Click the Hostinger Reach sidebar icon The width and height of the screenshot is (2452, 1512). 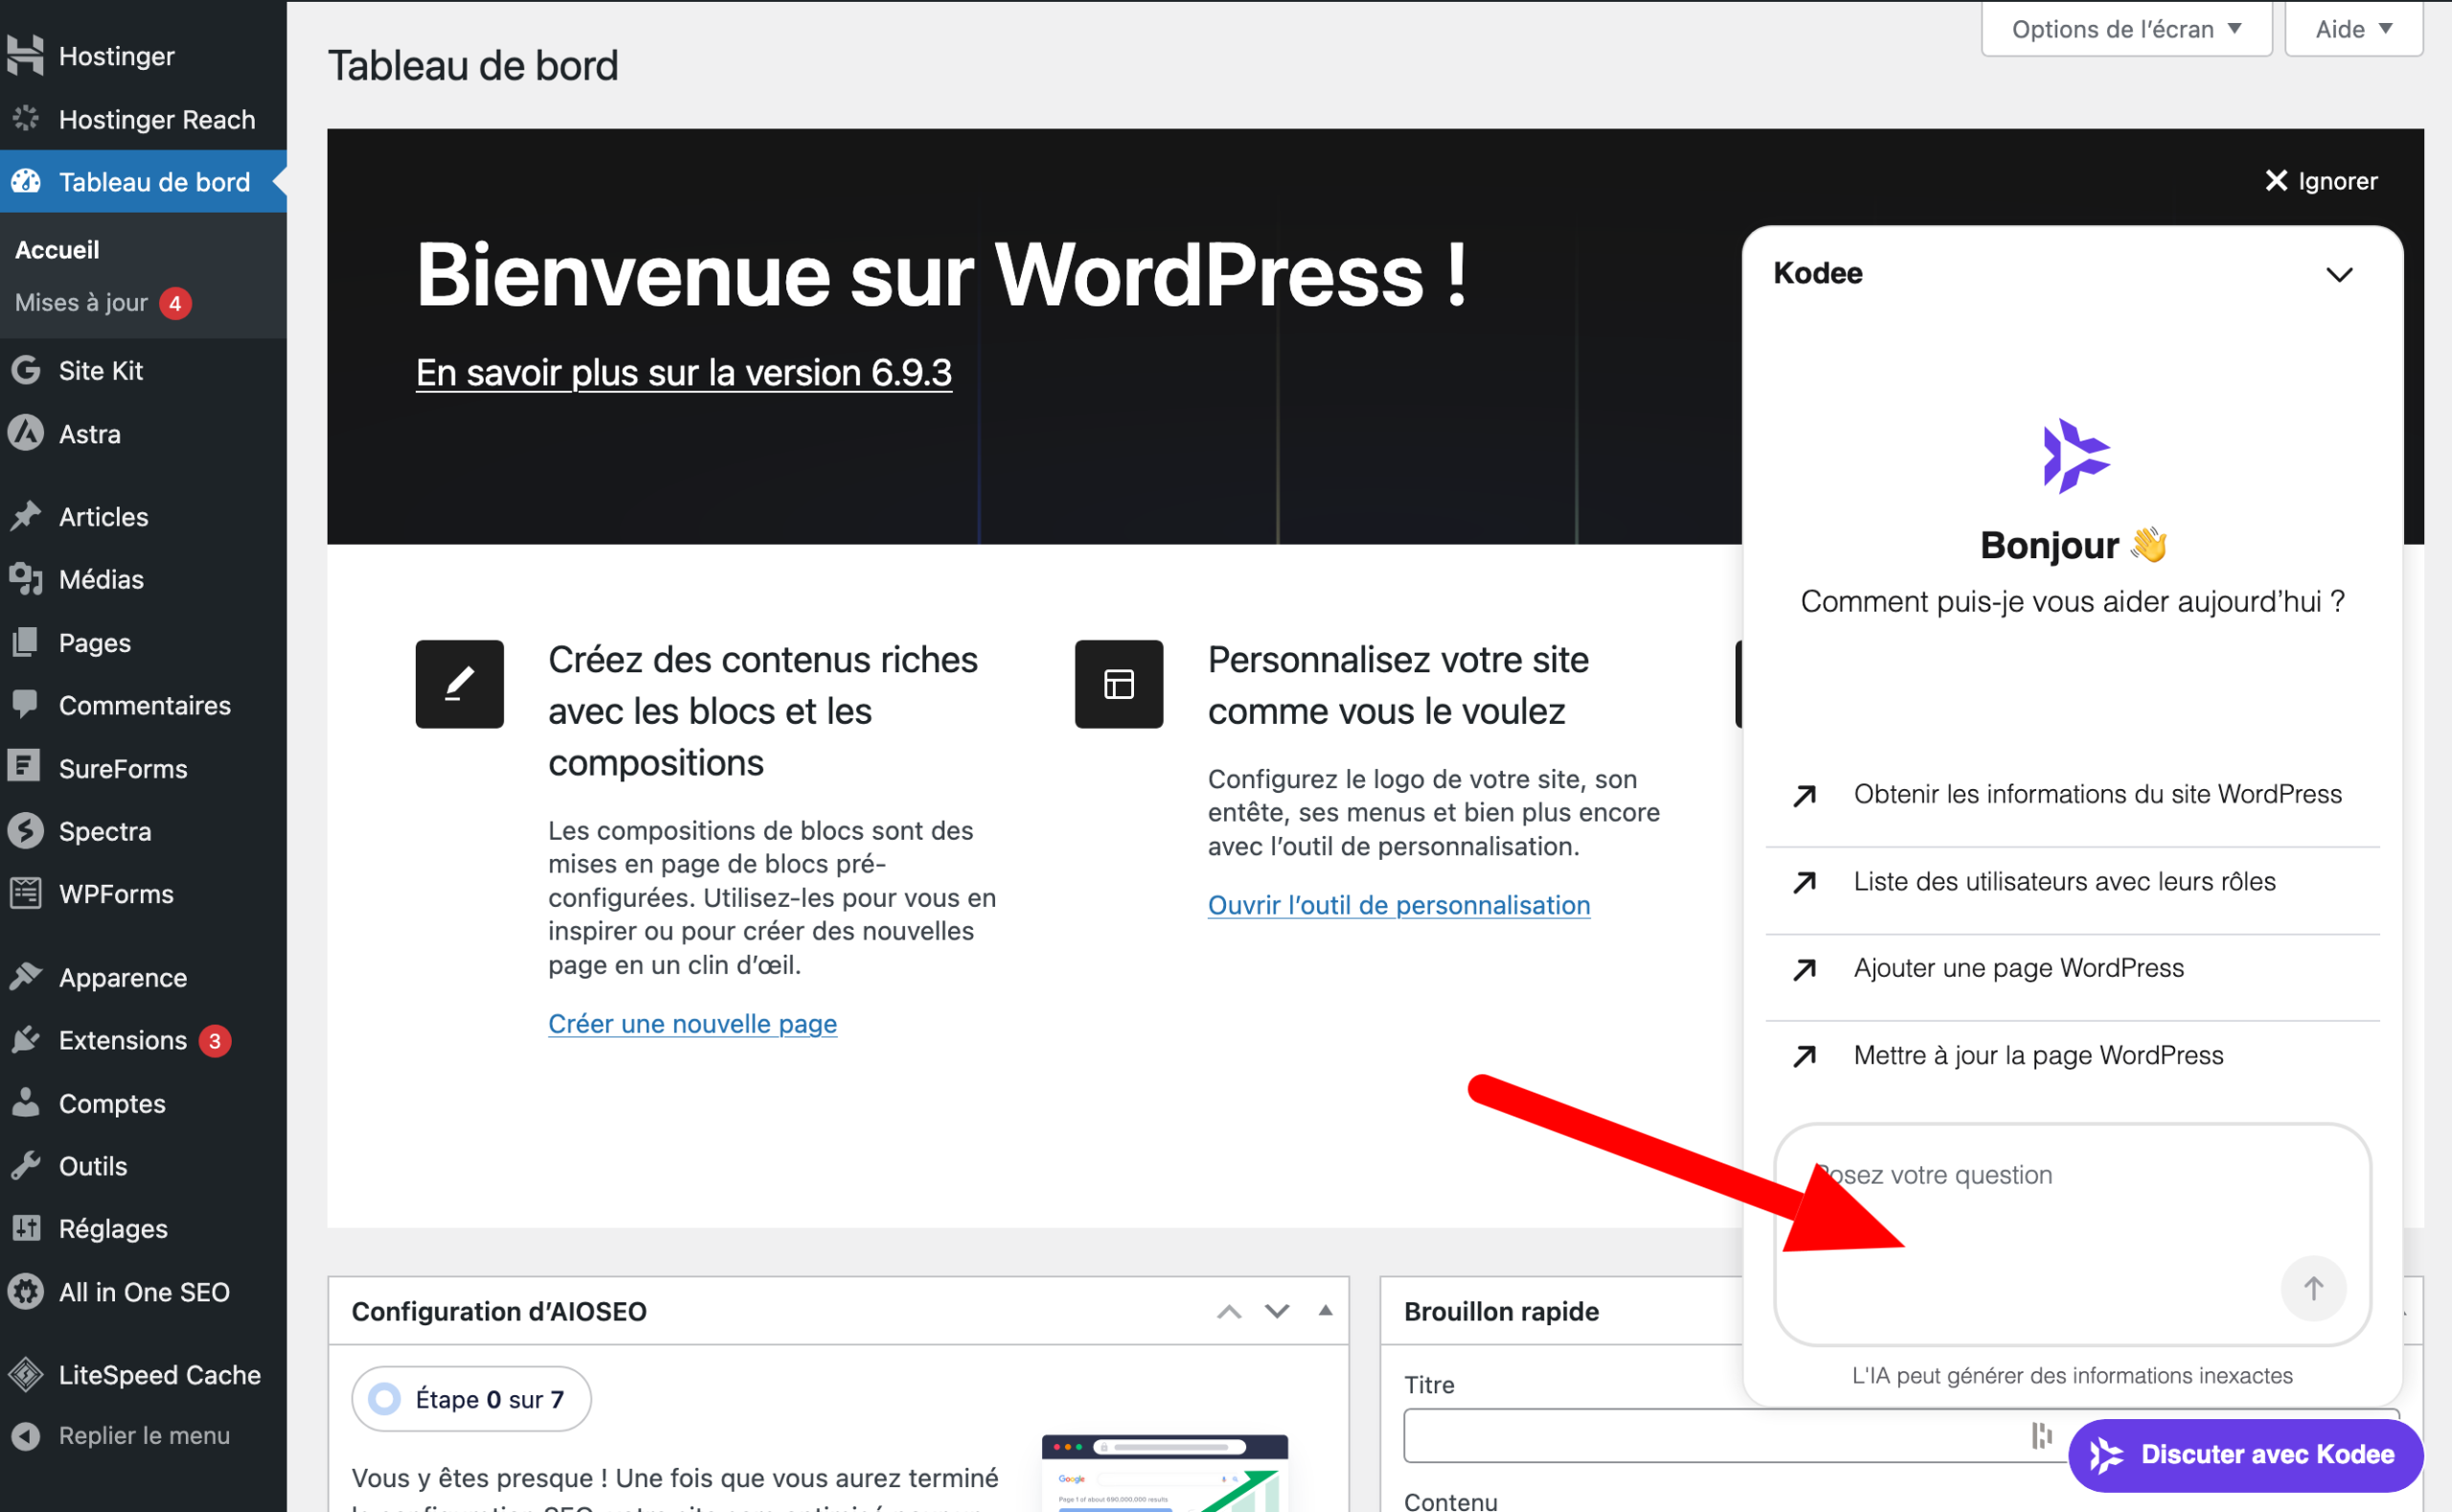pyautogui.click(x=26, y=119)
